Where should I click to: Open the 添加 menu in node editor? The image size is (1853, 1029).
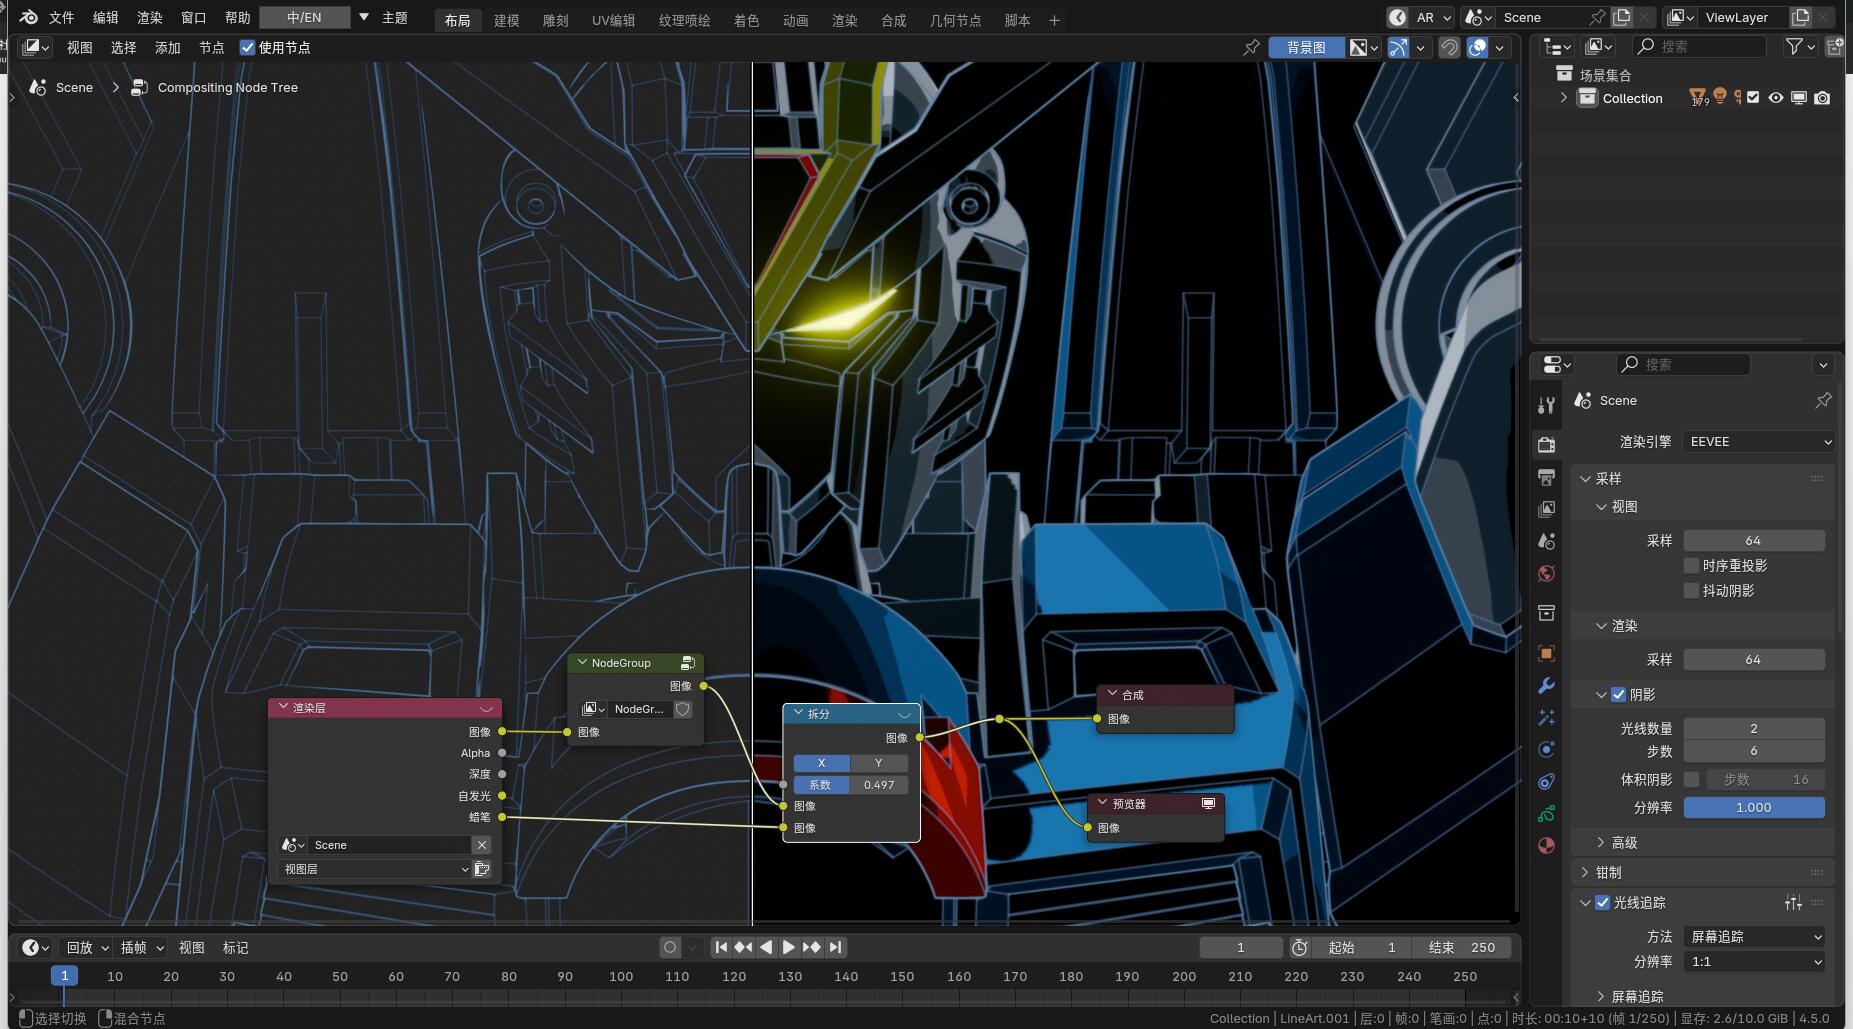click(167, 47)
